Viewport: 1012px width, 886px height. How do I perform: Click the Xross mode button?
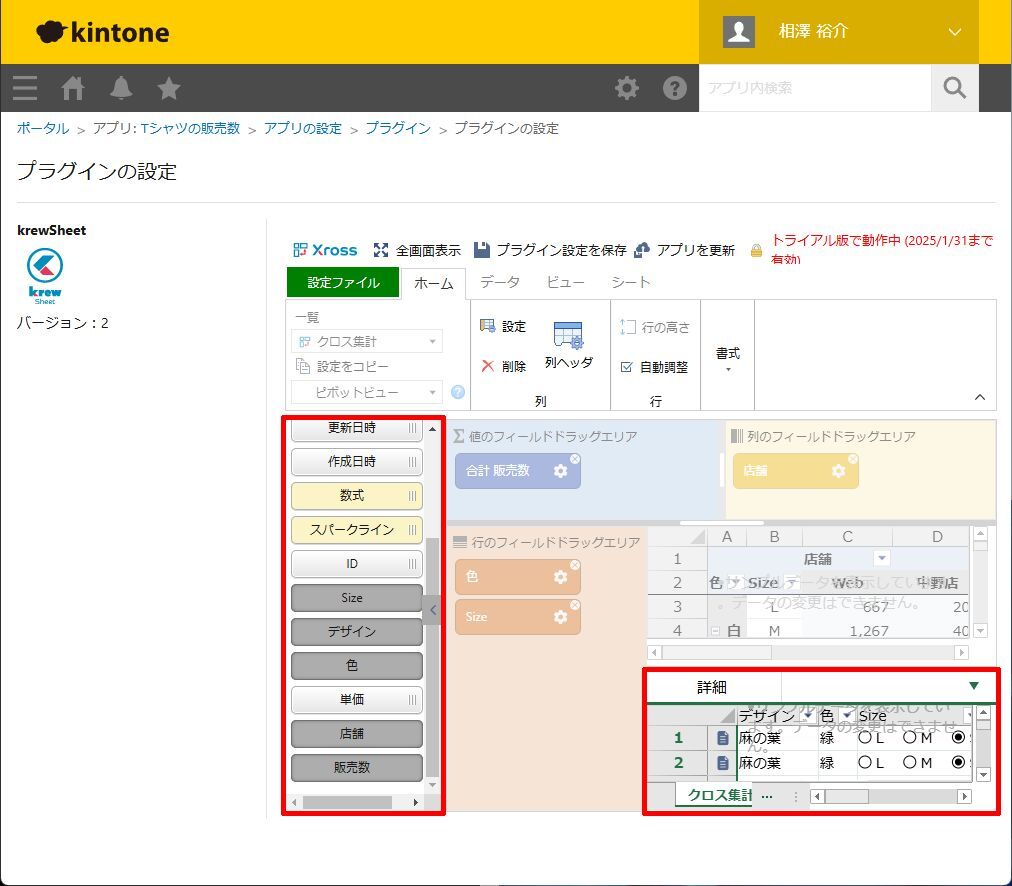pyautogui.click(x=325, y=250)
